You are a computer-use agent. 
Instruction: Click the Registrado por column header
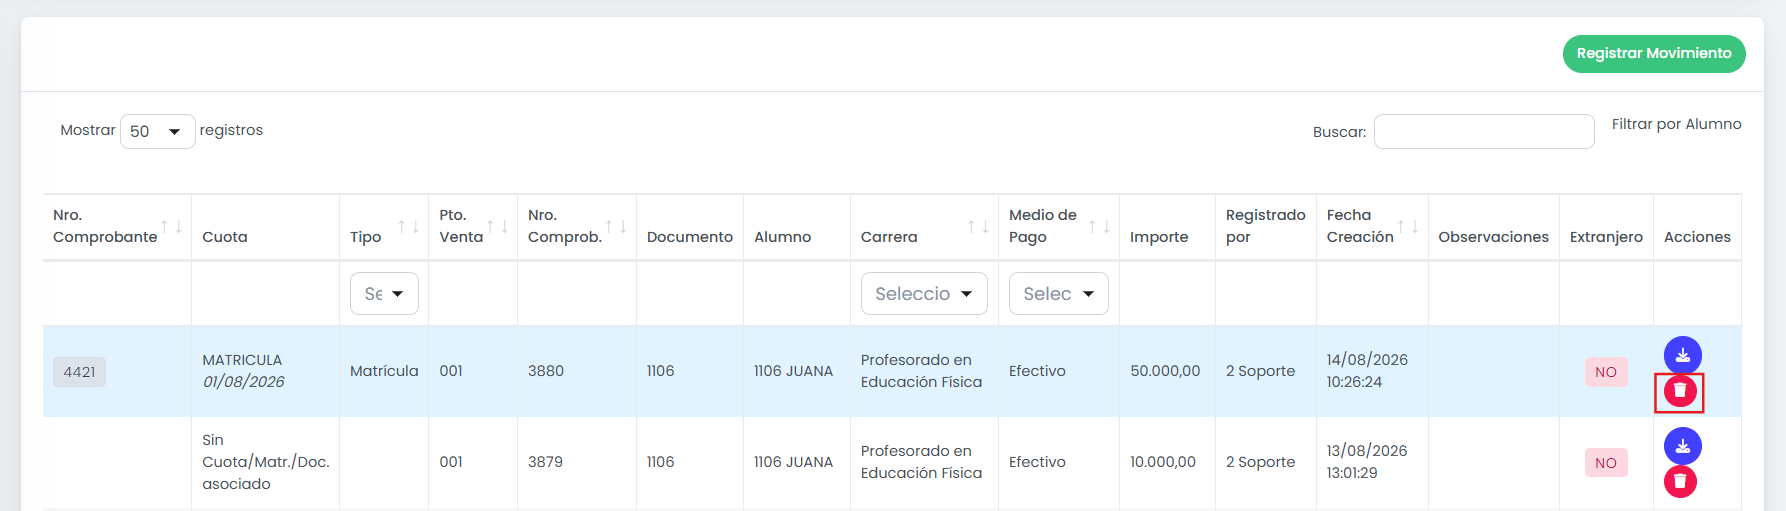pos(1266,226)
